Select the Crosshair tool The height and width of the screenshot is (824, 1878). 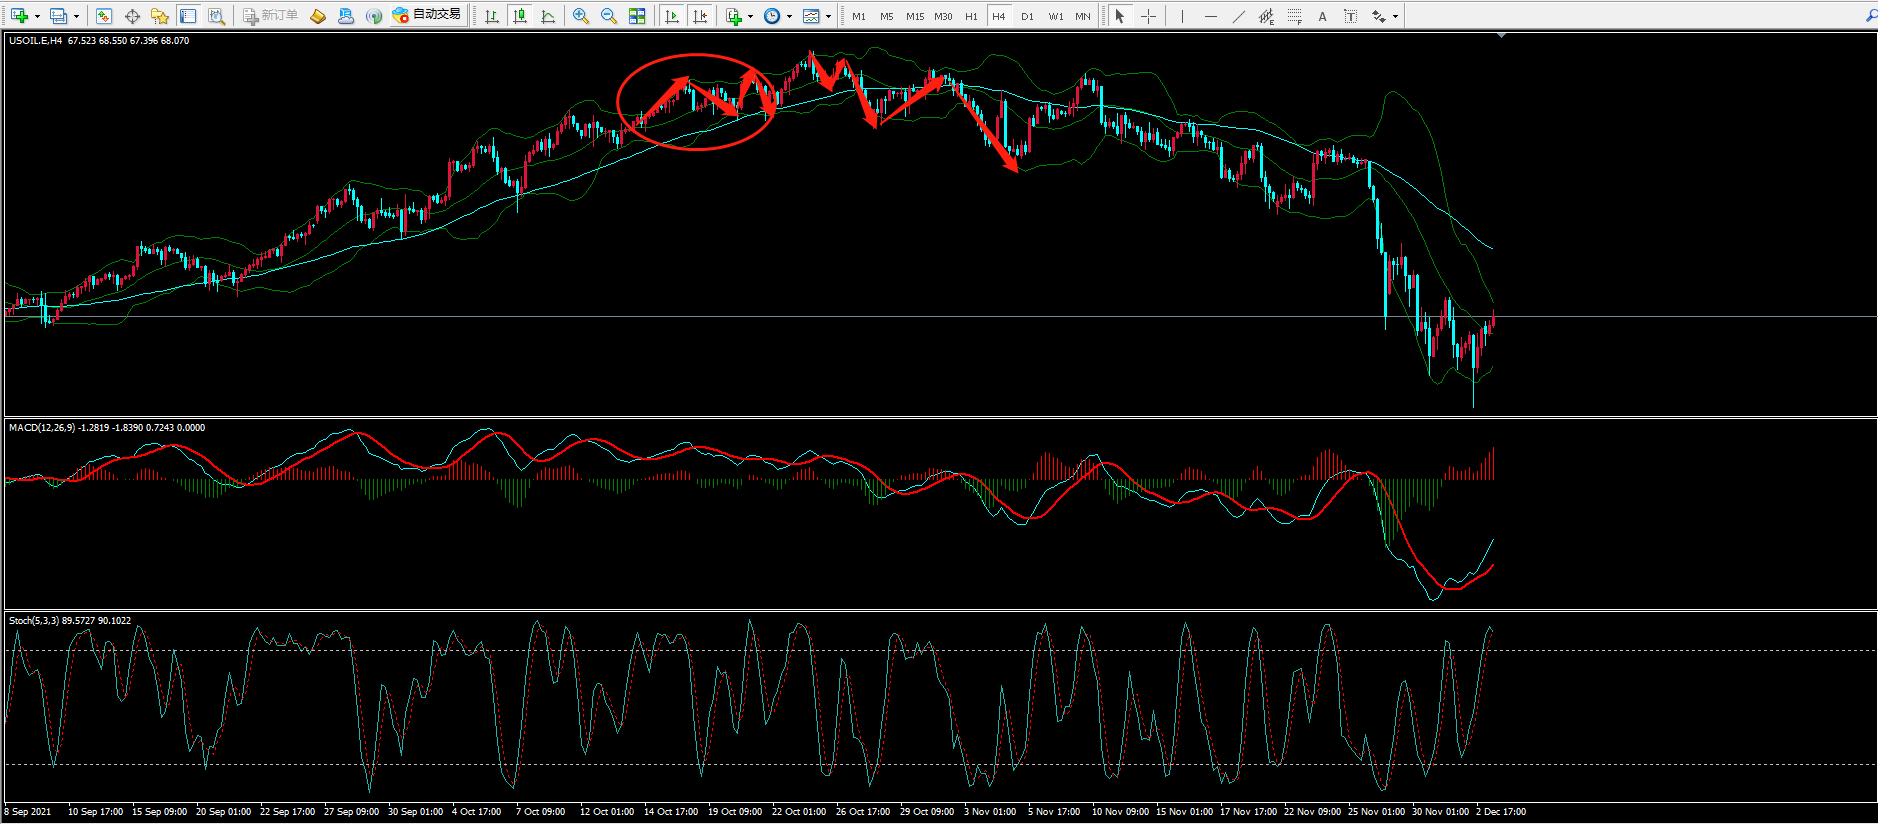pyautogui.click(x=1148, y=16)
